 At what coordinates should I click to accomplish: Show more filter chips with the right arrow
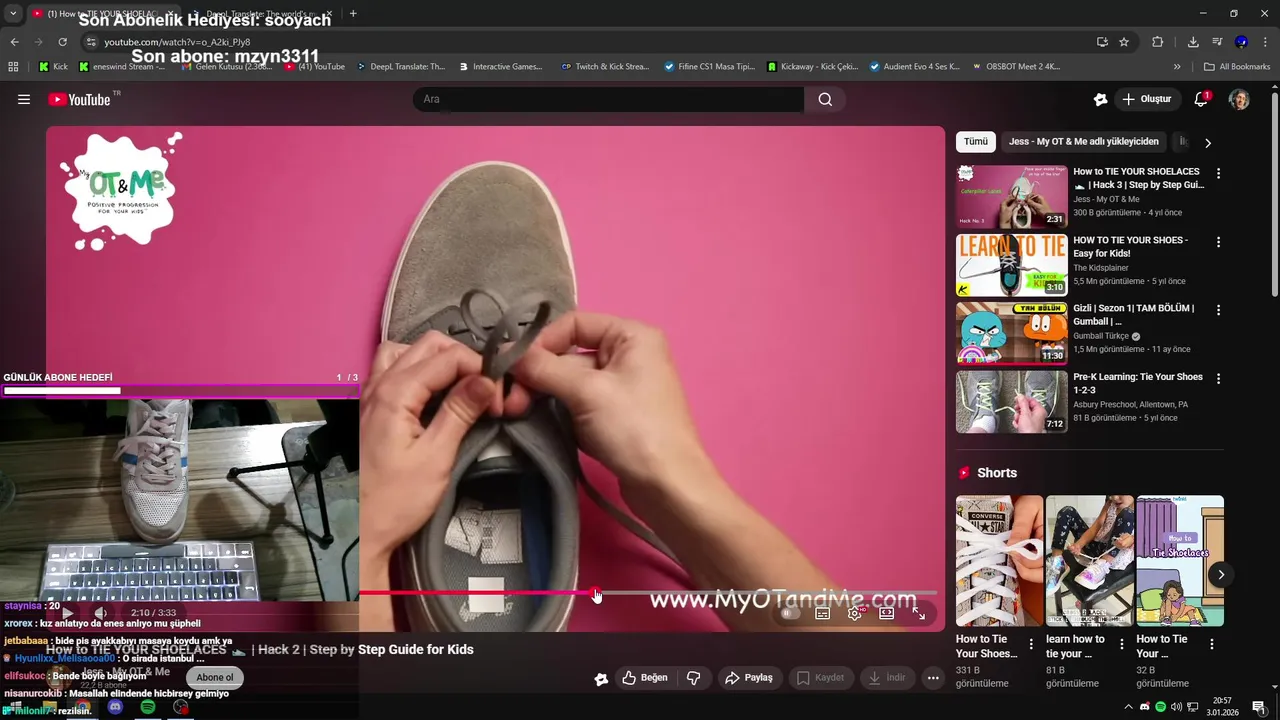1207,143
